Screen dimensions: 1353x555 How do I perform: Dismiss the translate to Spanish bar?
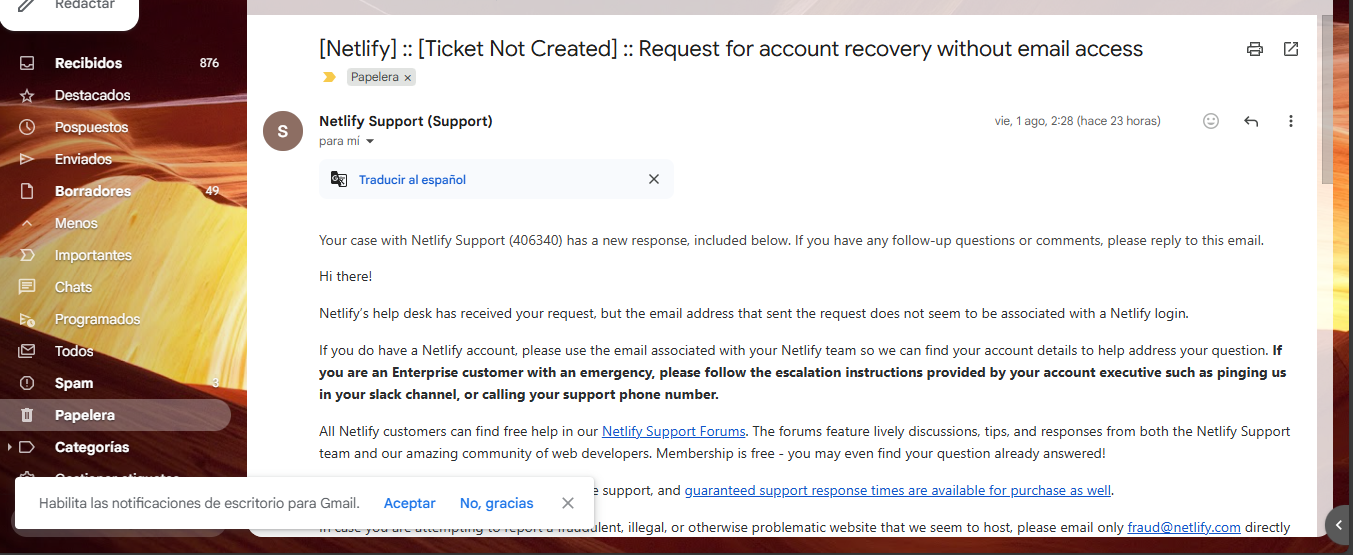click(654, 179)
